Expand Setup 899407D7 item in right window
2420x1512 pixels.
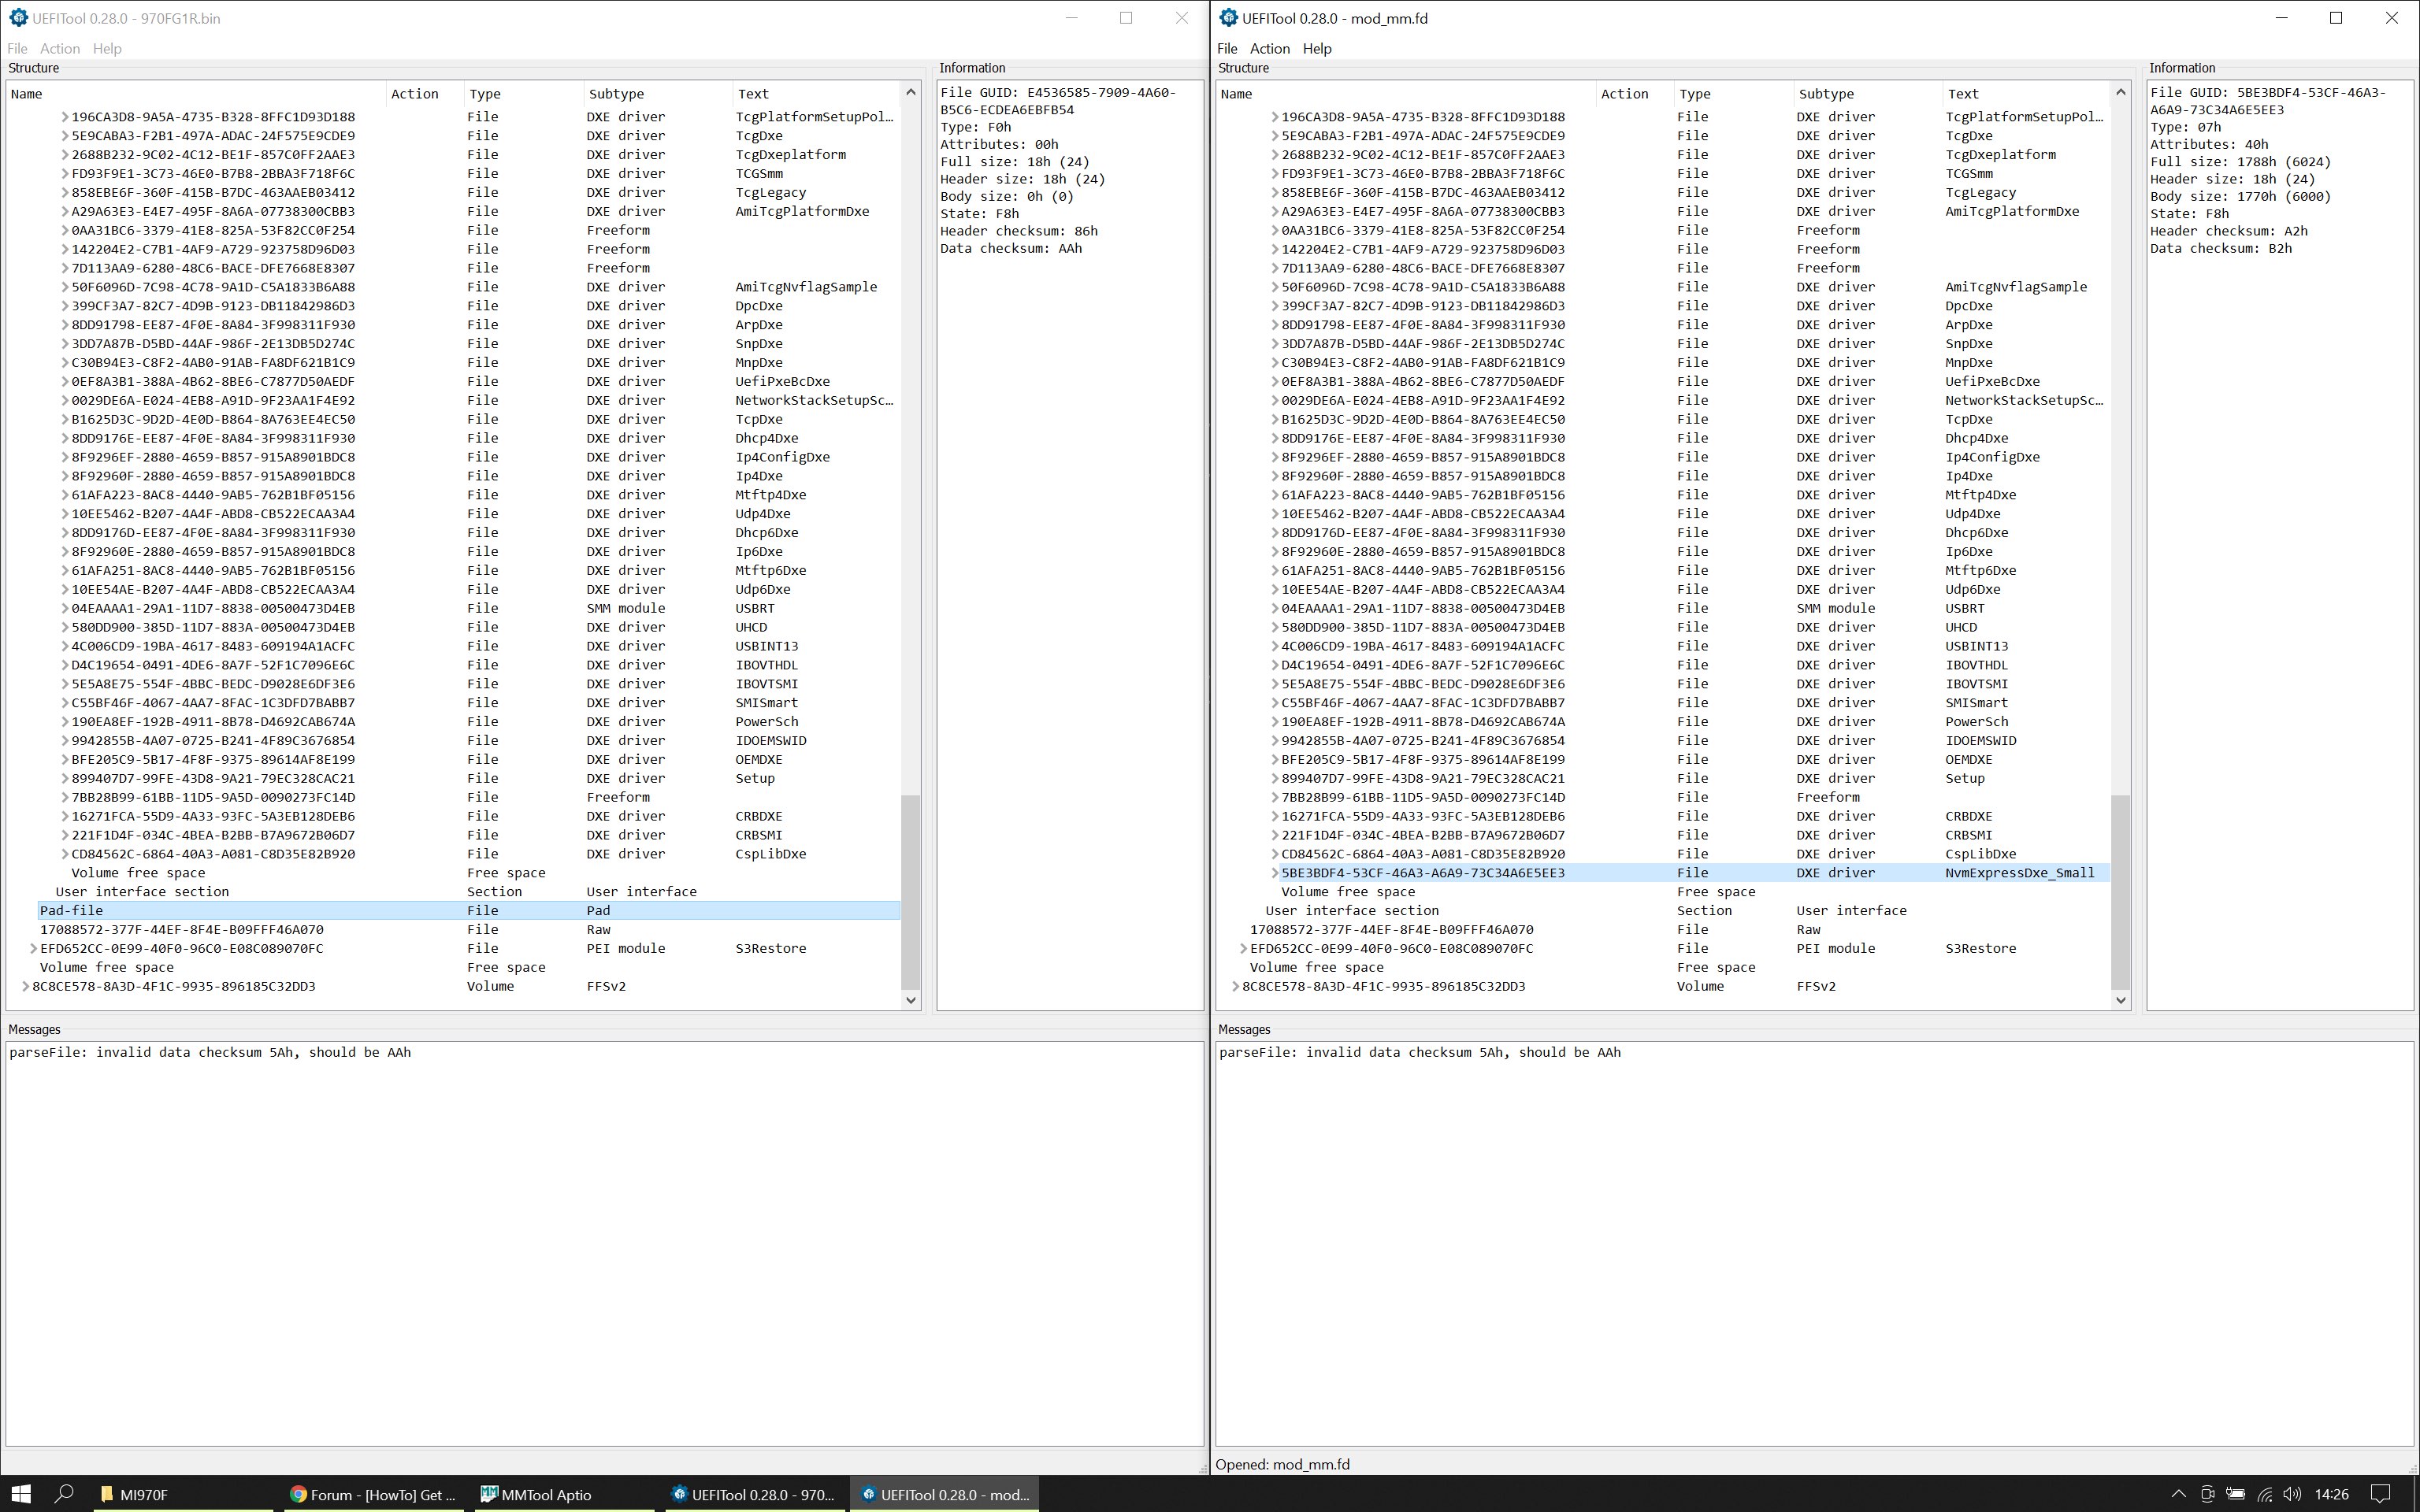pos(1275,778)
